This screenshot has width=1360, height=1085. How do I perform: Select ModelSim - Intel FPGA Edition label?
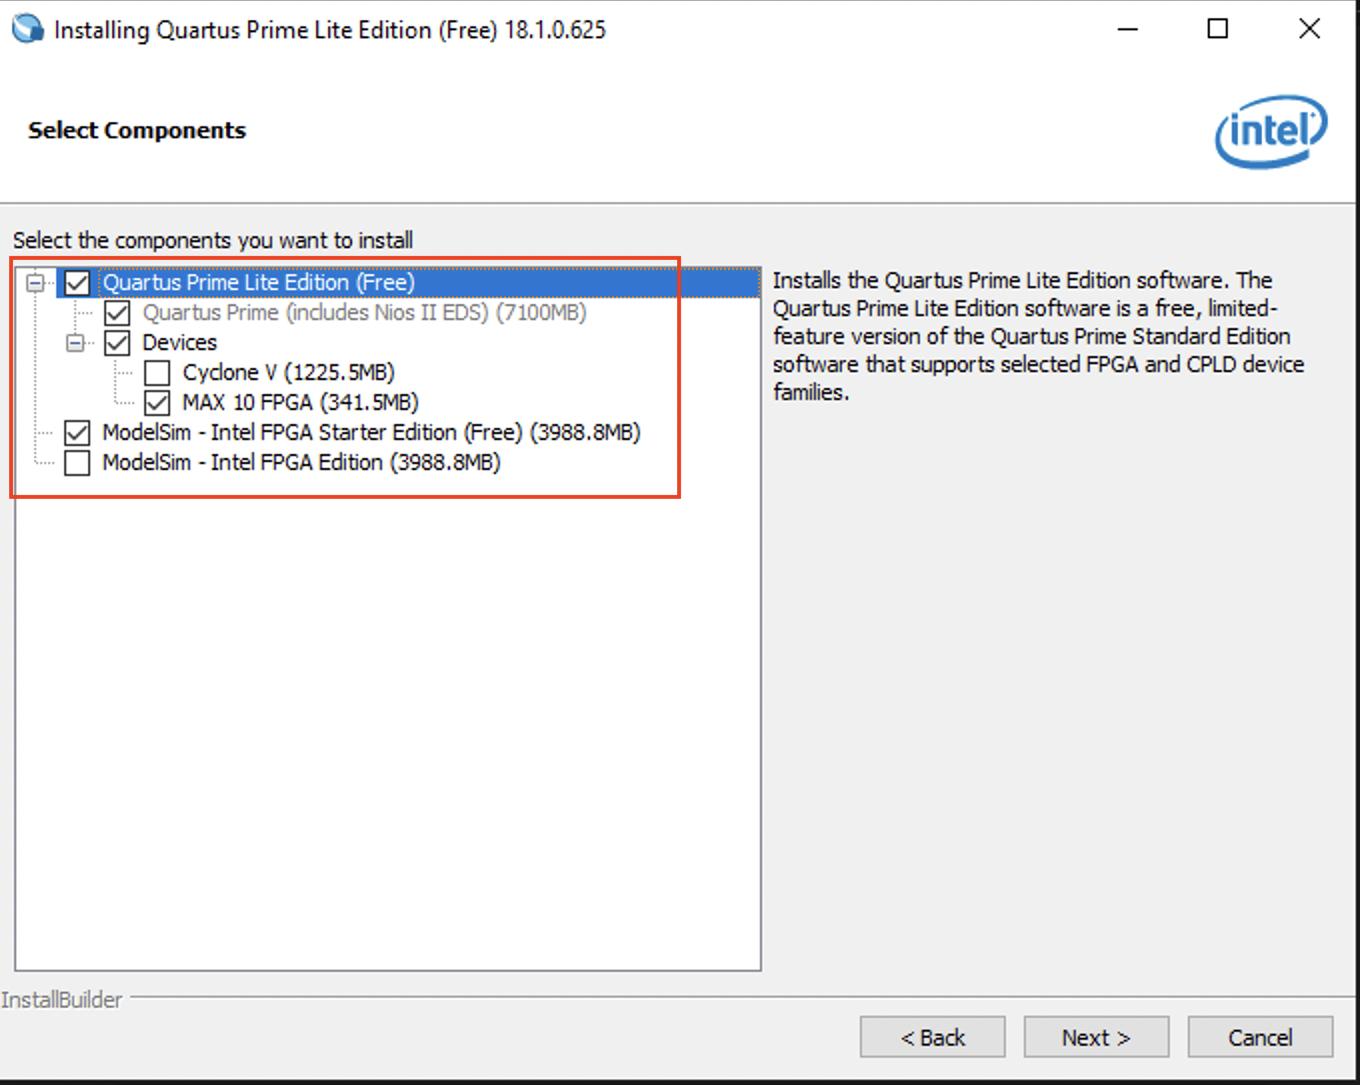tap(301, 463)
